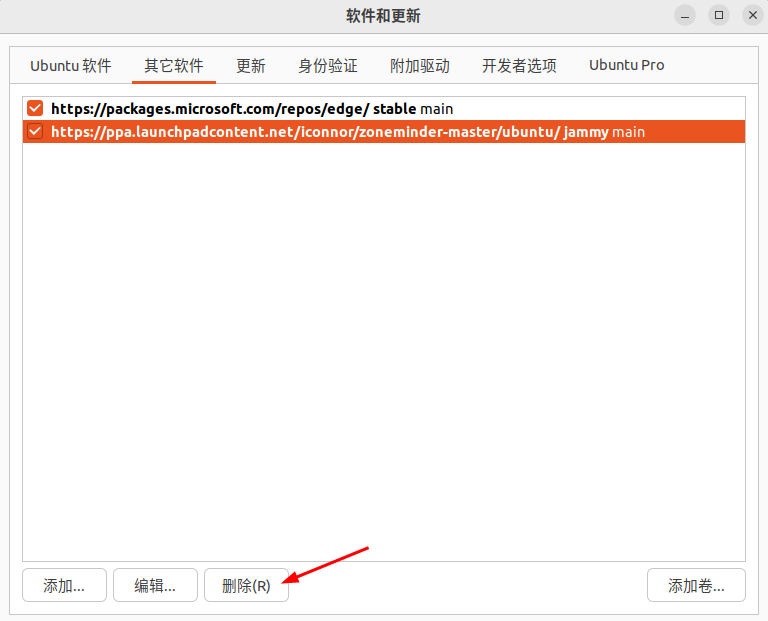
Task: Open the 附加驱动 tab
Action: click(x=420, y=66)
